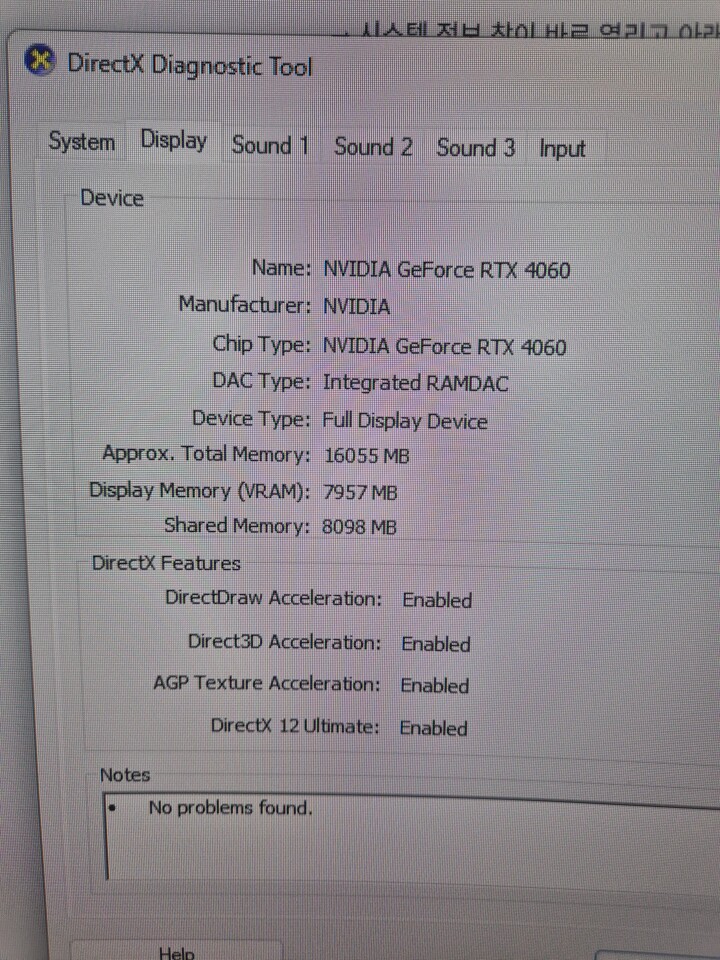This screenshot has height=960, width=720.
Task: Click the Name value NVIDIA GeForce RTX 4060
Action: tap(446, 269)
